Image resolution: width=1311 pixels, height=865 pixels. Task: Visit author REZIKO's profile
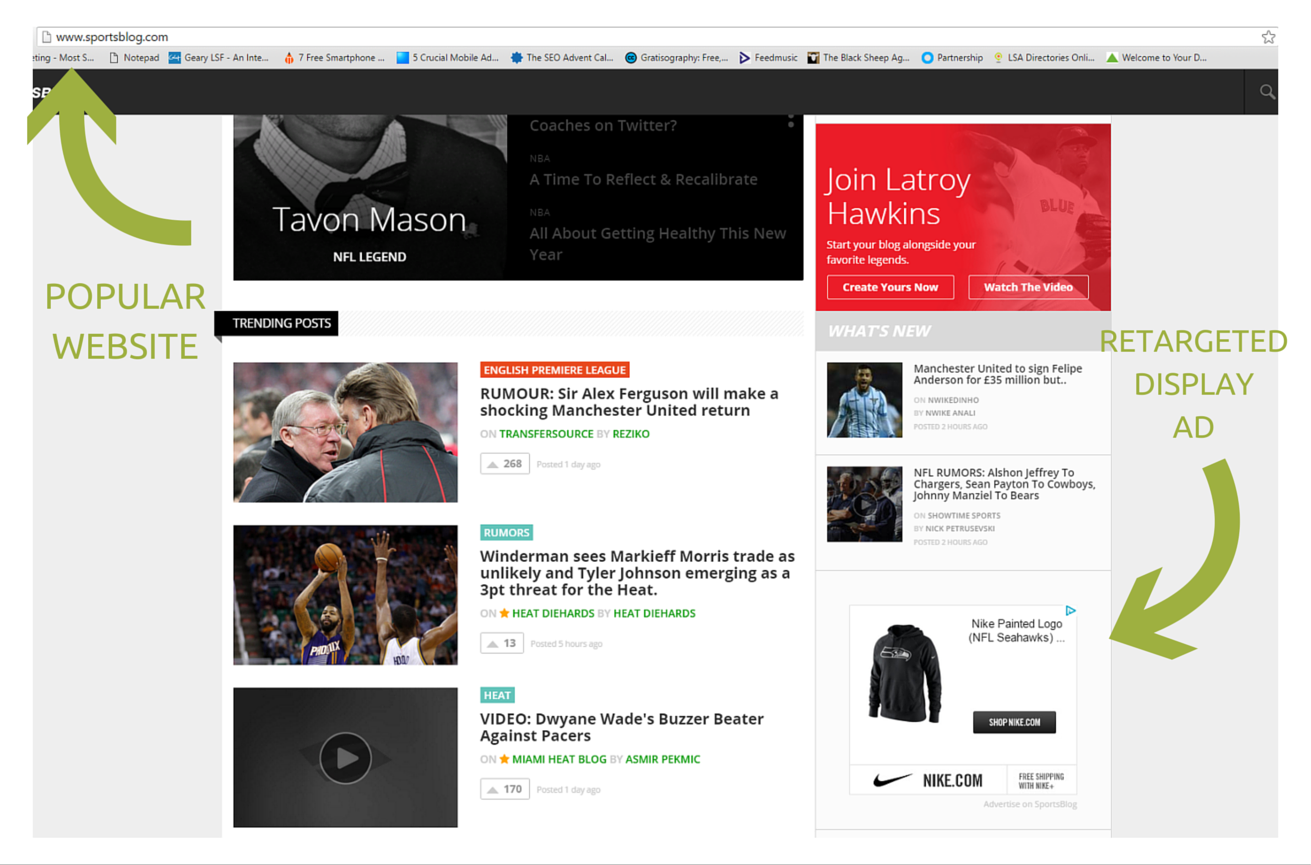(x=631, y=434)
